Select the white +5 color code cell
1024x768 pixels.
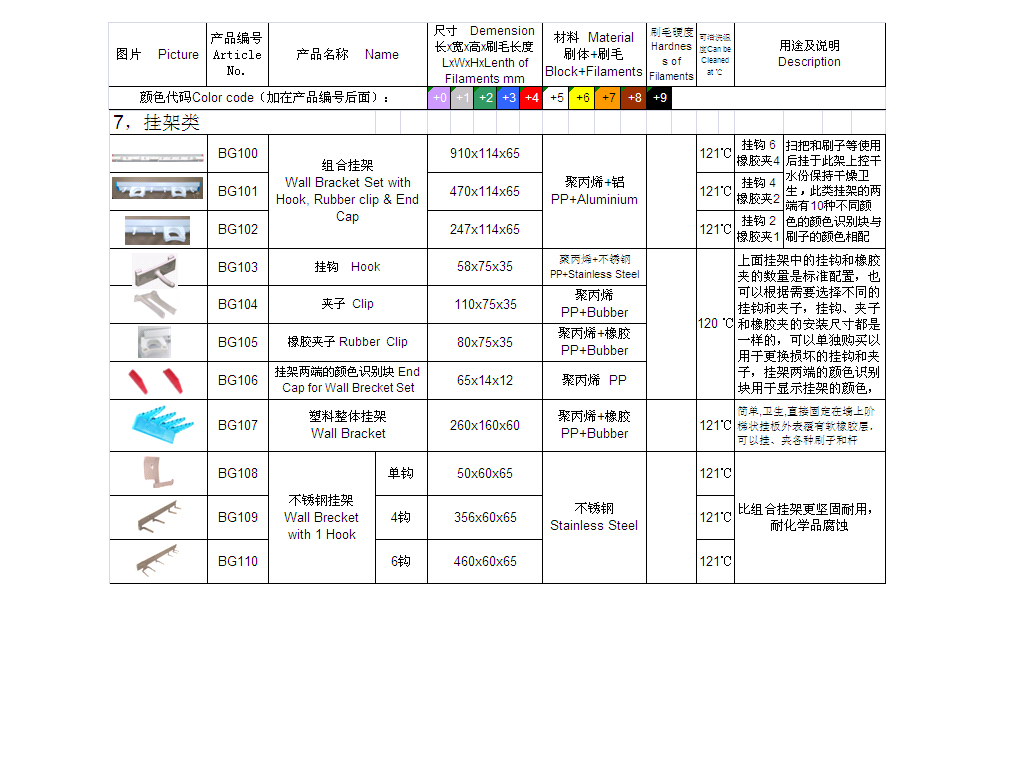(x=556, y=98)
